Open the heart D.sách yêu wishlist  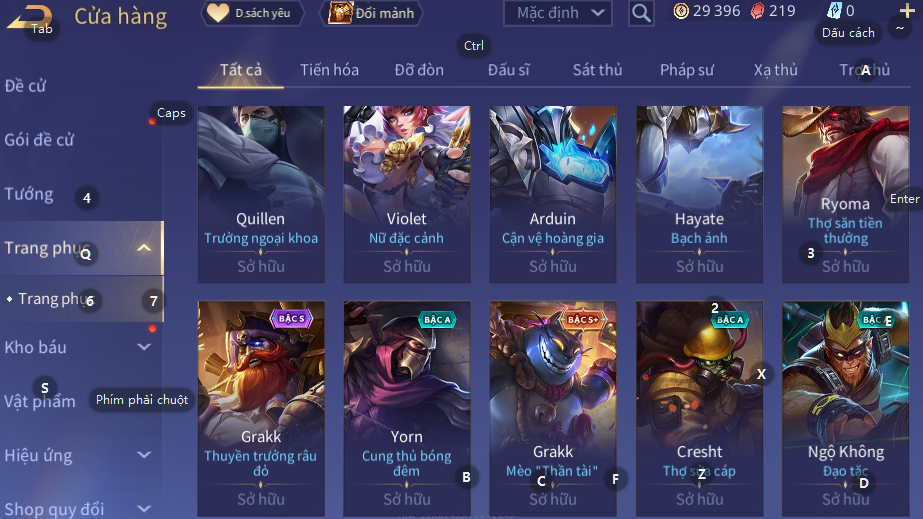253,13
